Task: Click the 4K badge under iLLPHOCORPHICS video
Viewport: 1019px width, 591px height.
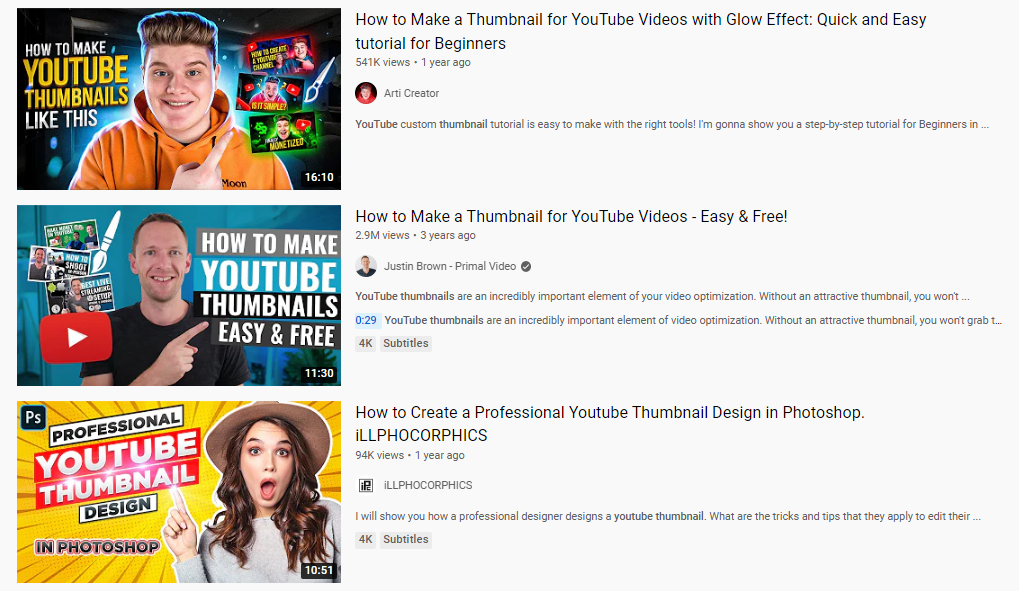Action: pyautogui.click(x=366, y=540)
